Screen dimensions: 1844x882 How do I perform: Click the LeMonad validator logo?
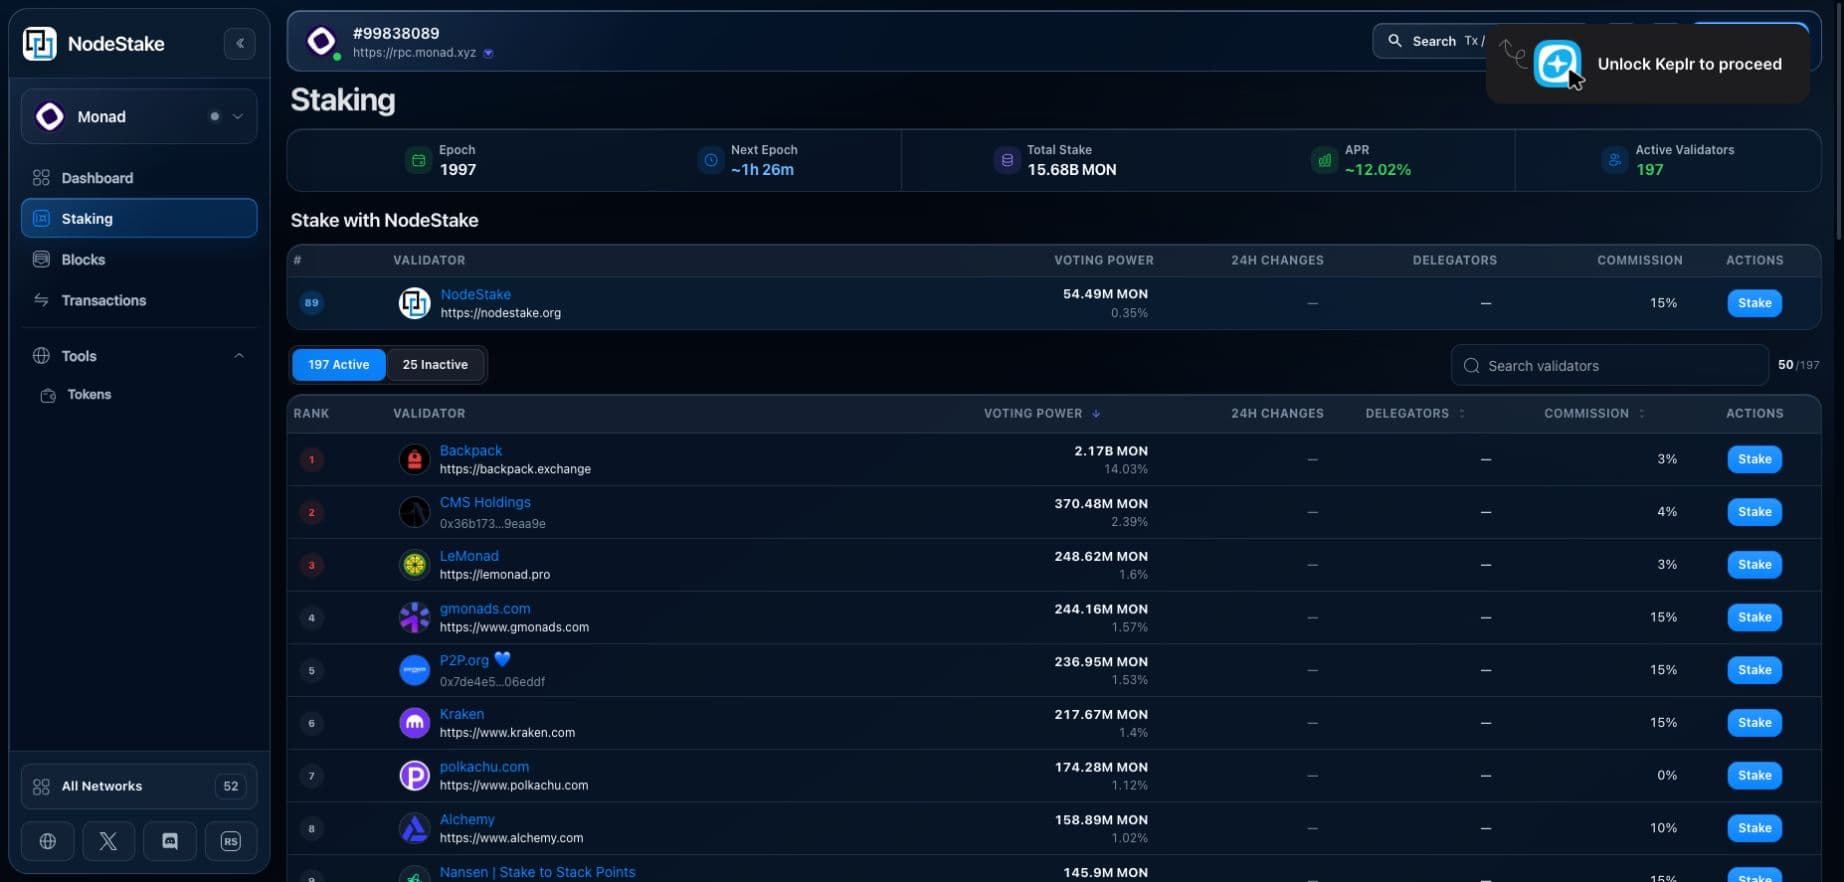[414, 565]
